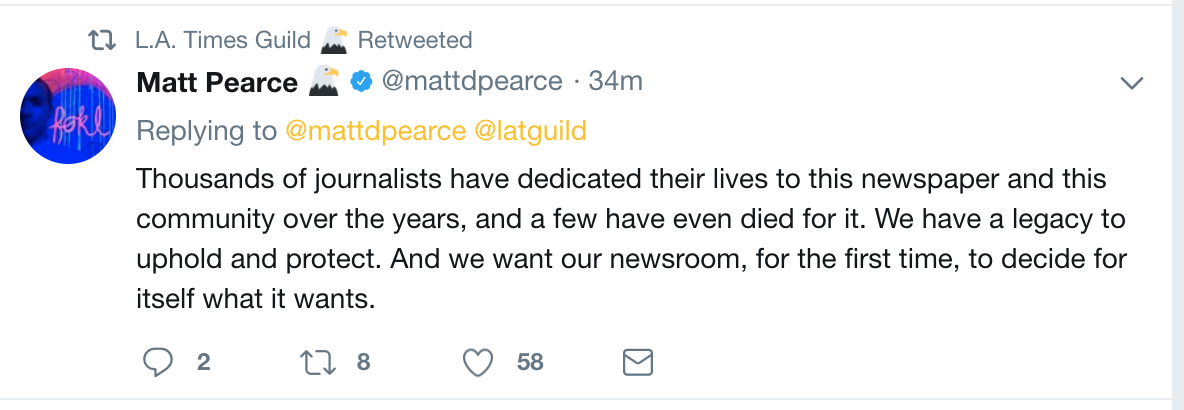Click the @mattdpearce handle beside the name
This screenshot has width=1184, height=410.
pos(472,82)
